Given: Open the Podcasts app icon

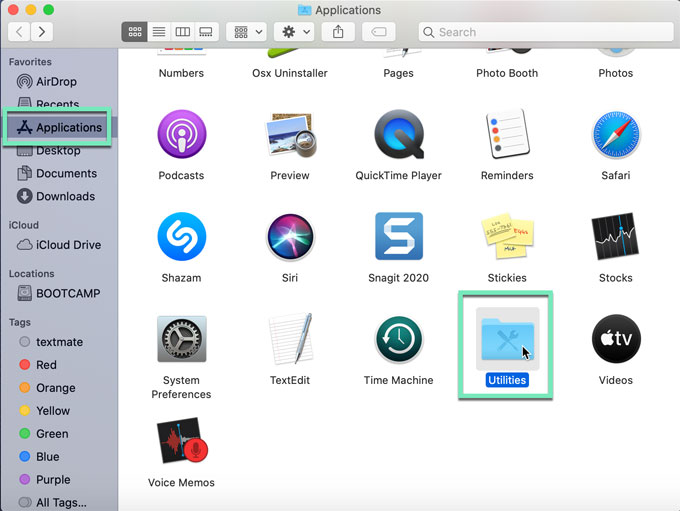Looking at the screenshot, I should (x=181, y=135).
